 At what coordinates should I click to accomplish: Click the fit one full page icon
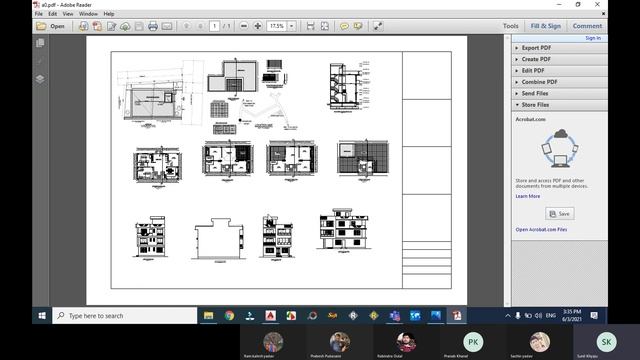point(324,26)
